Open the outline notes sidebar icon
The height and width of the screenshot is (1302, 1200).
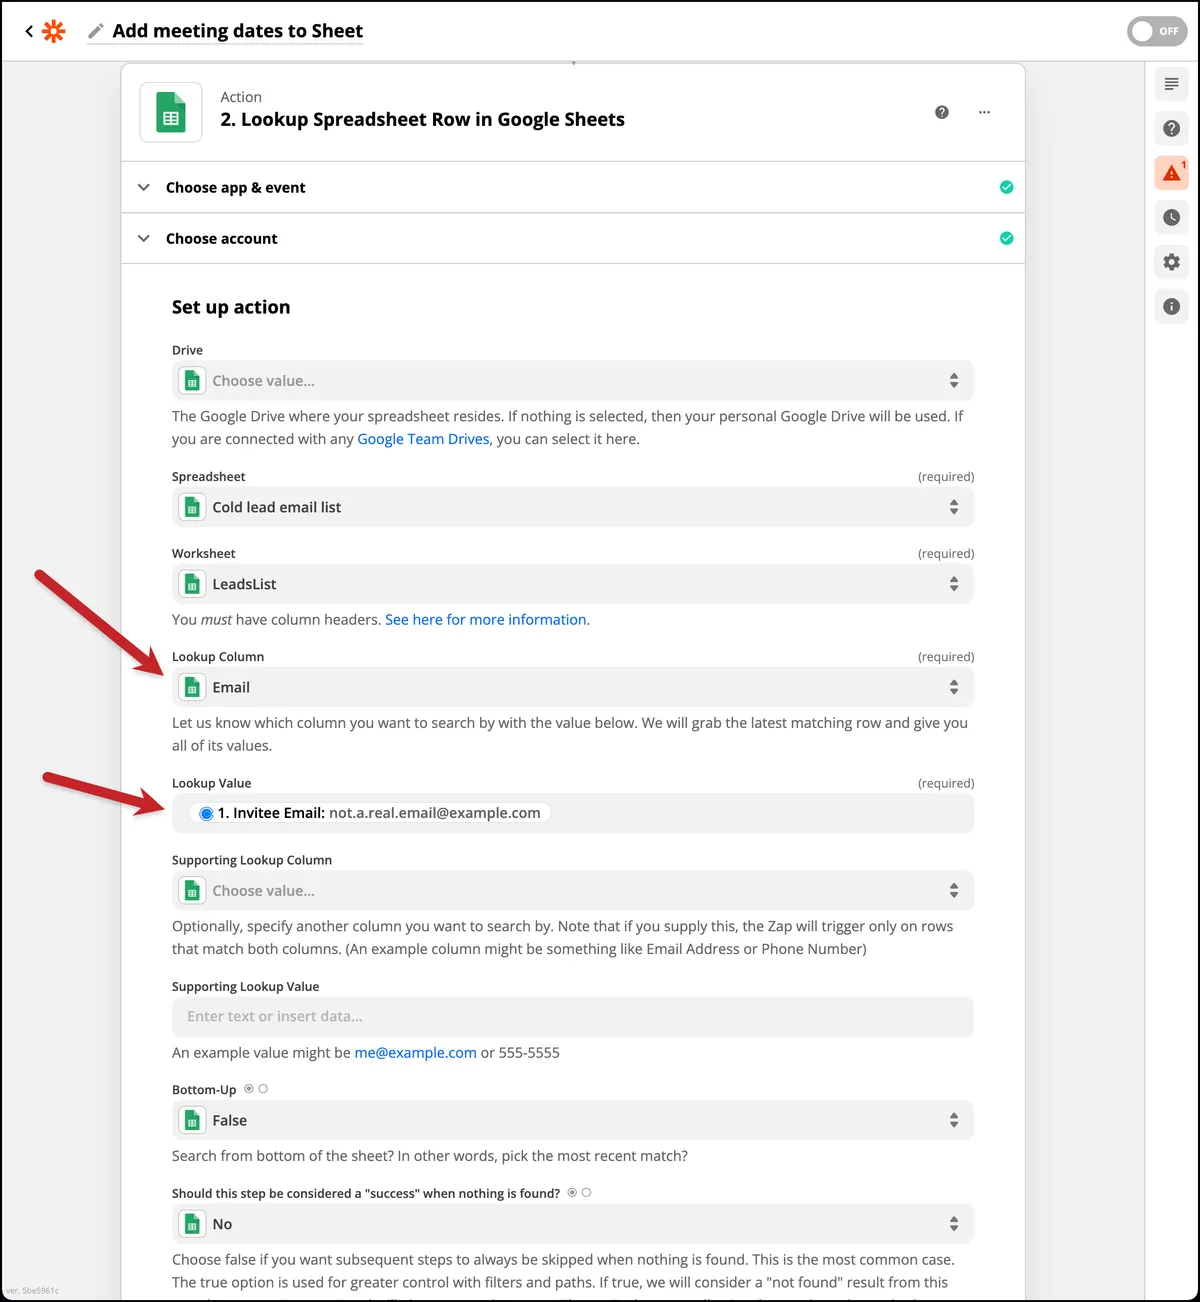coord(1172,84)
